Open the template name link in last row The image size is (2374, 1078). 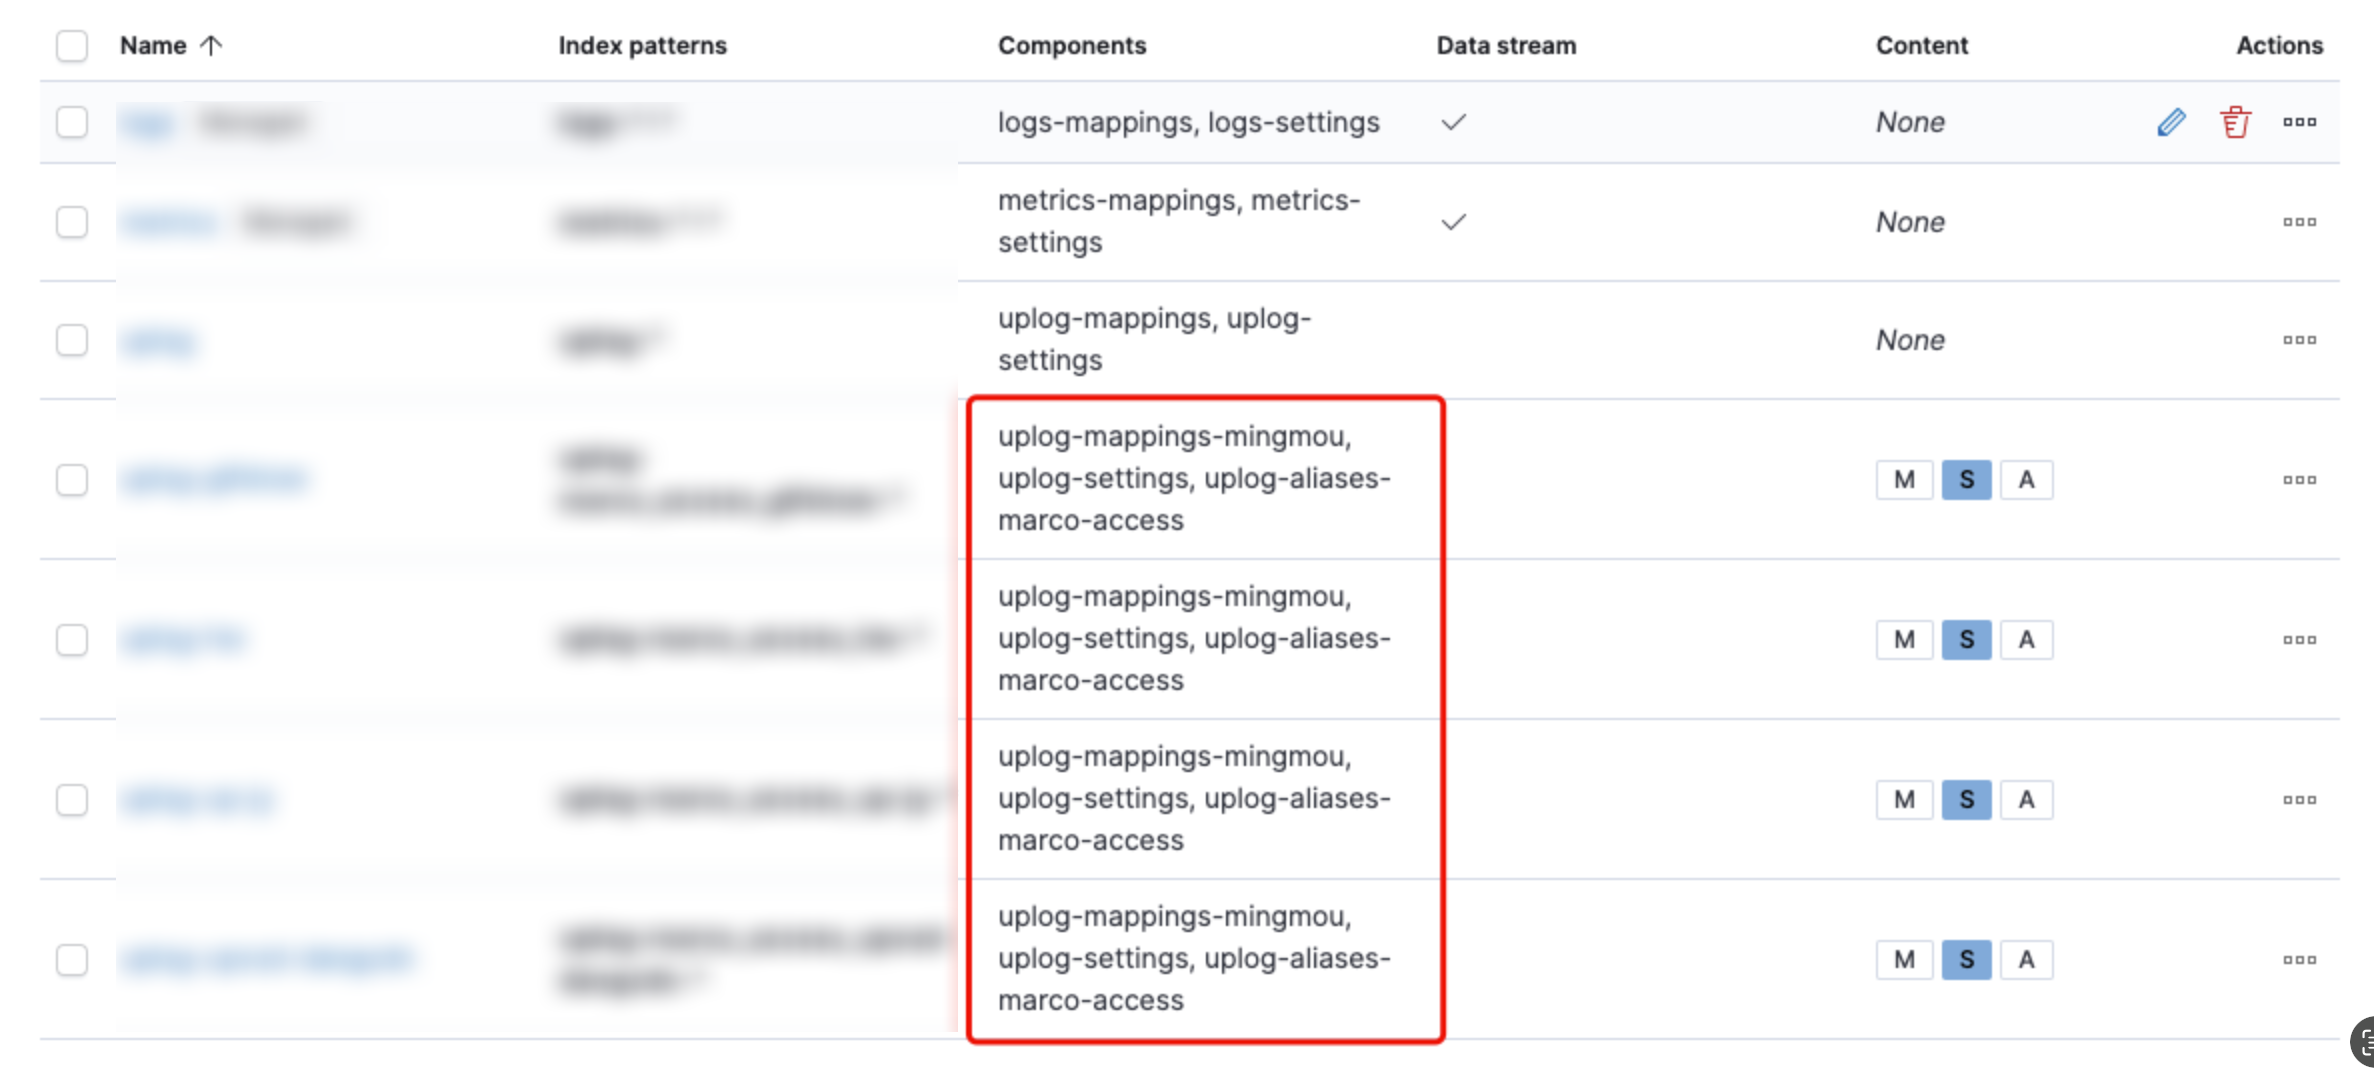point(265,960)
